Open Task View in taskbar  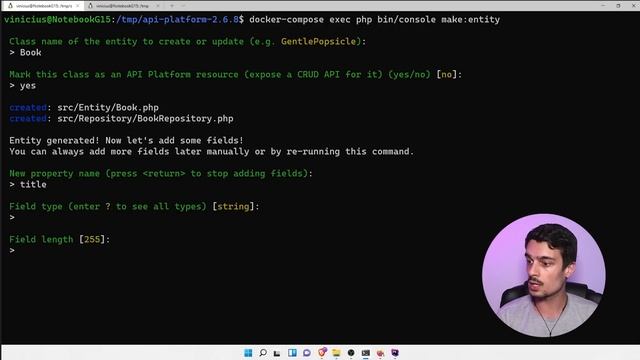(277, 353)
